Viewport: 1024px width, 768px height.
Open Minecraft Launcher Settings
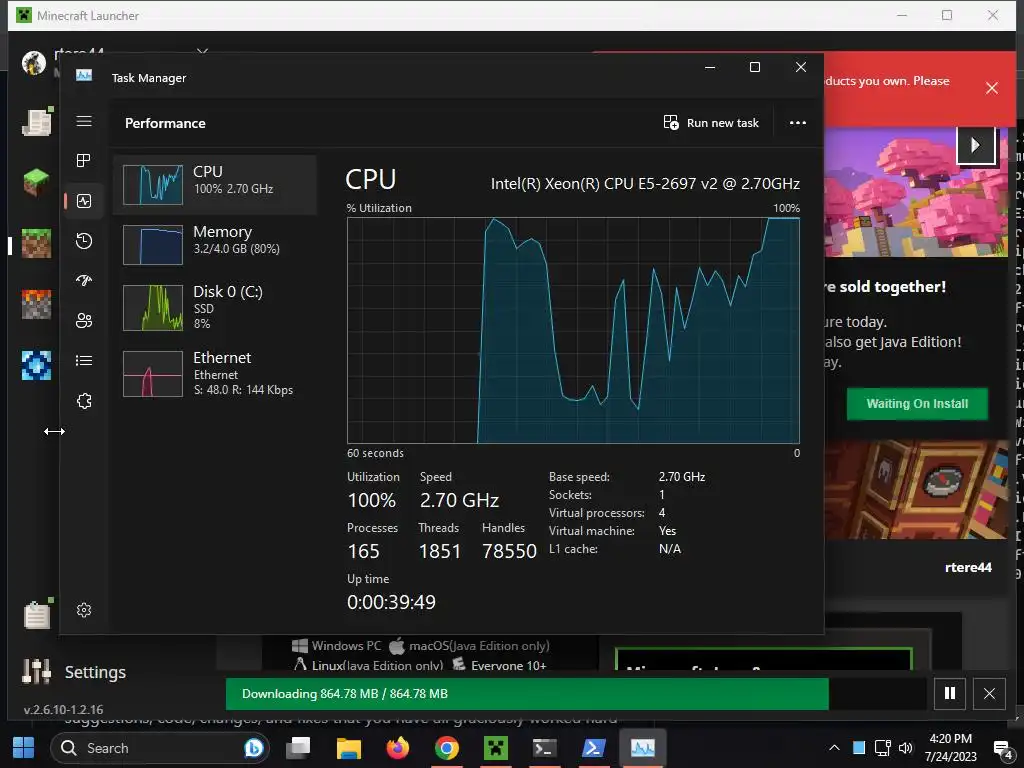[x=74, y=672]
